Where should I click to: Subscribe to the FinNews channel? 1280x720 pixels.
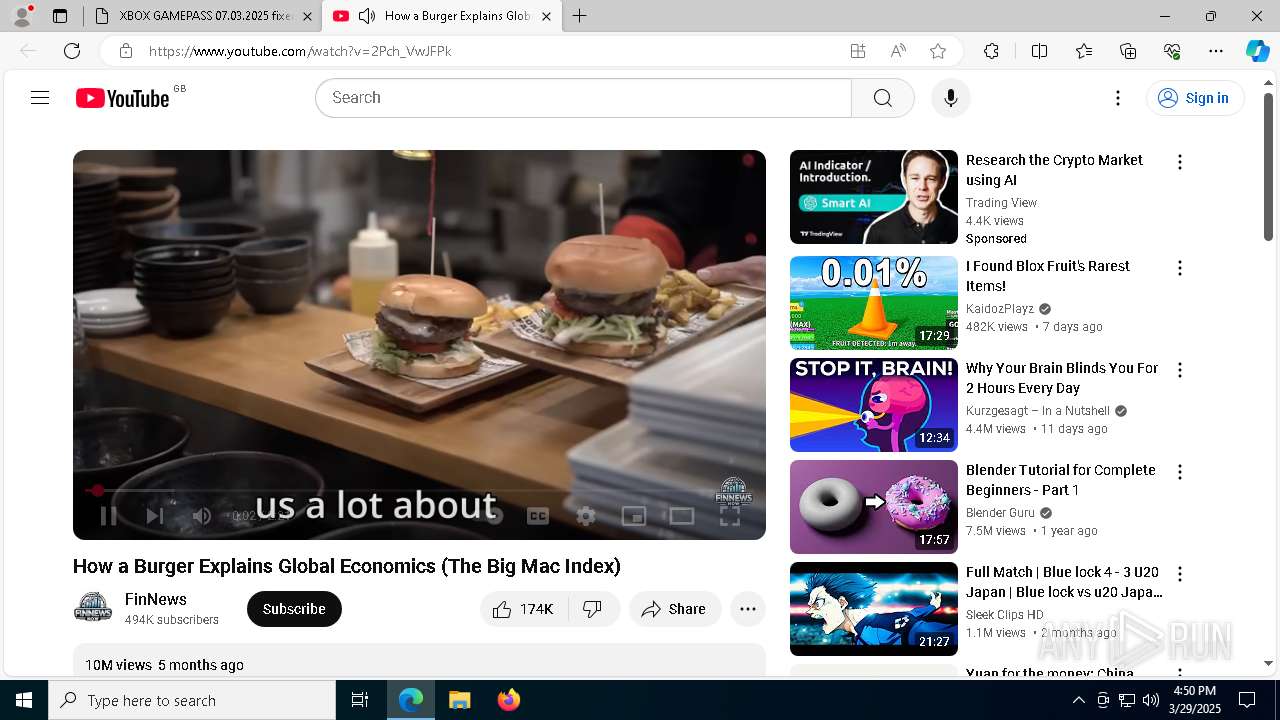pyautogui.click(x=294, y=609)
